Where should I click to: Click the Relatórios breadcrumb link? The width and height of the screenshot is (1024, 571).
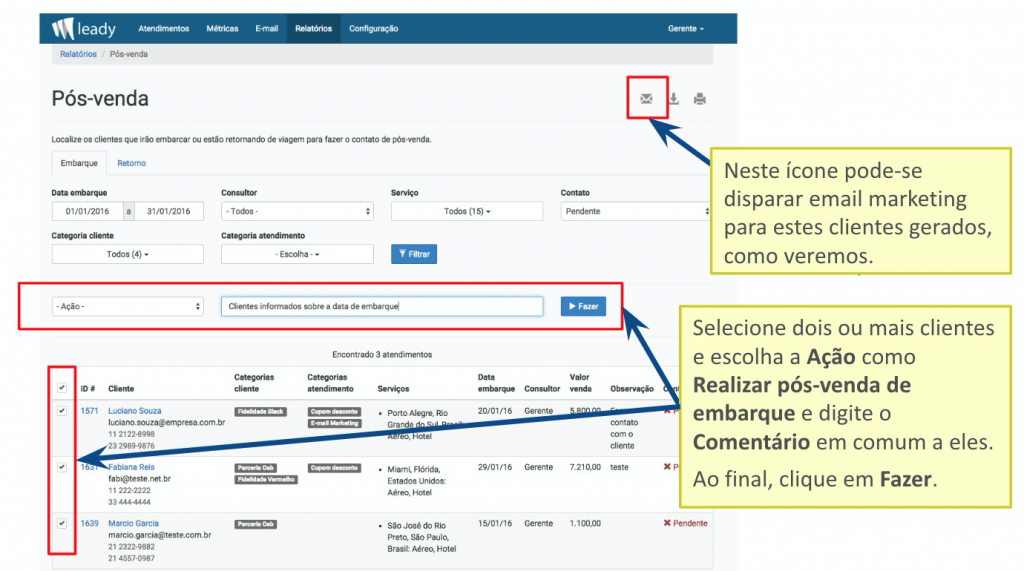78,54
